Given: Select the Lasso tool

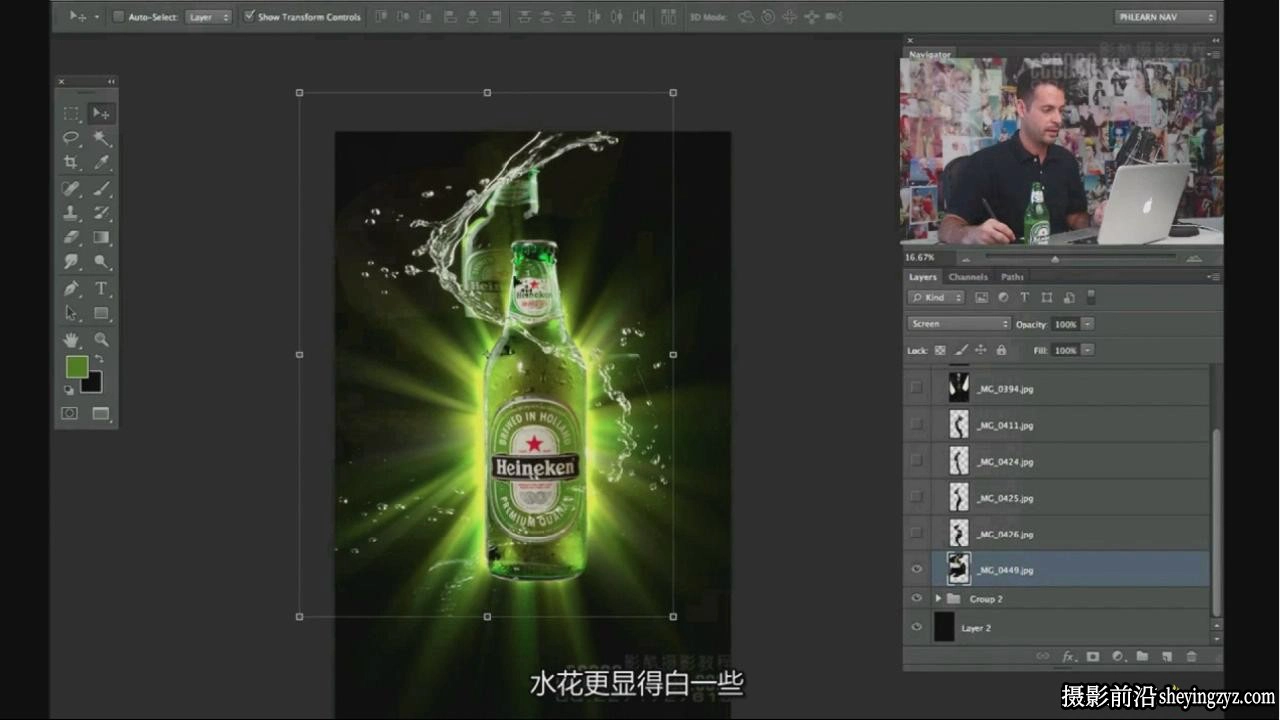Looking at the screenshot, I should (72, 138).
